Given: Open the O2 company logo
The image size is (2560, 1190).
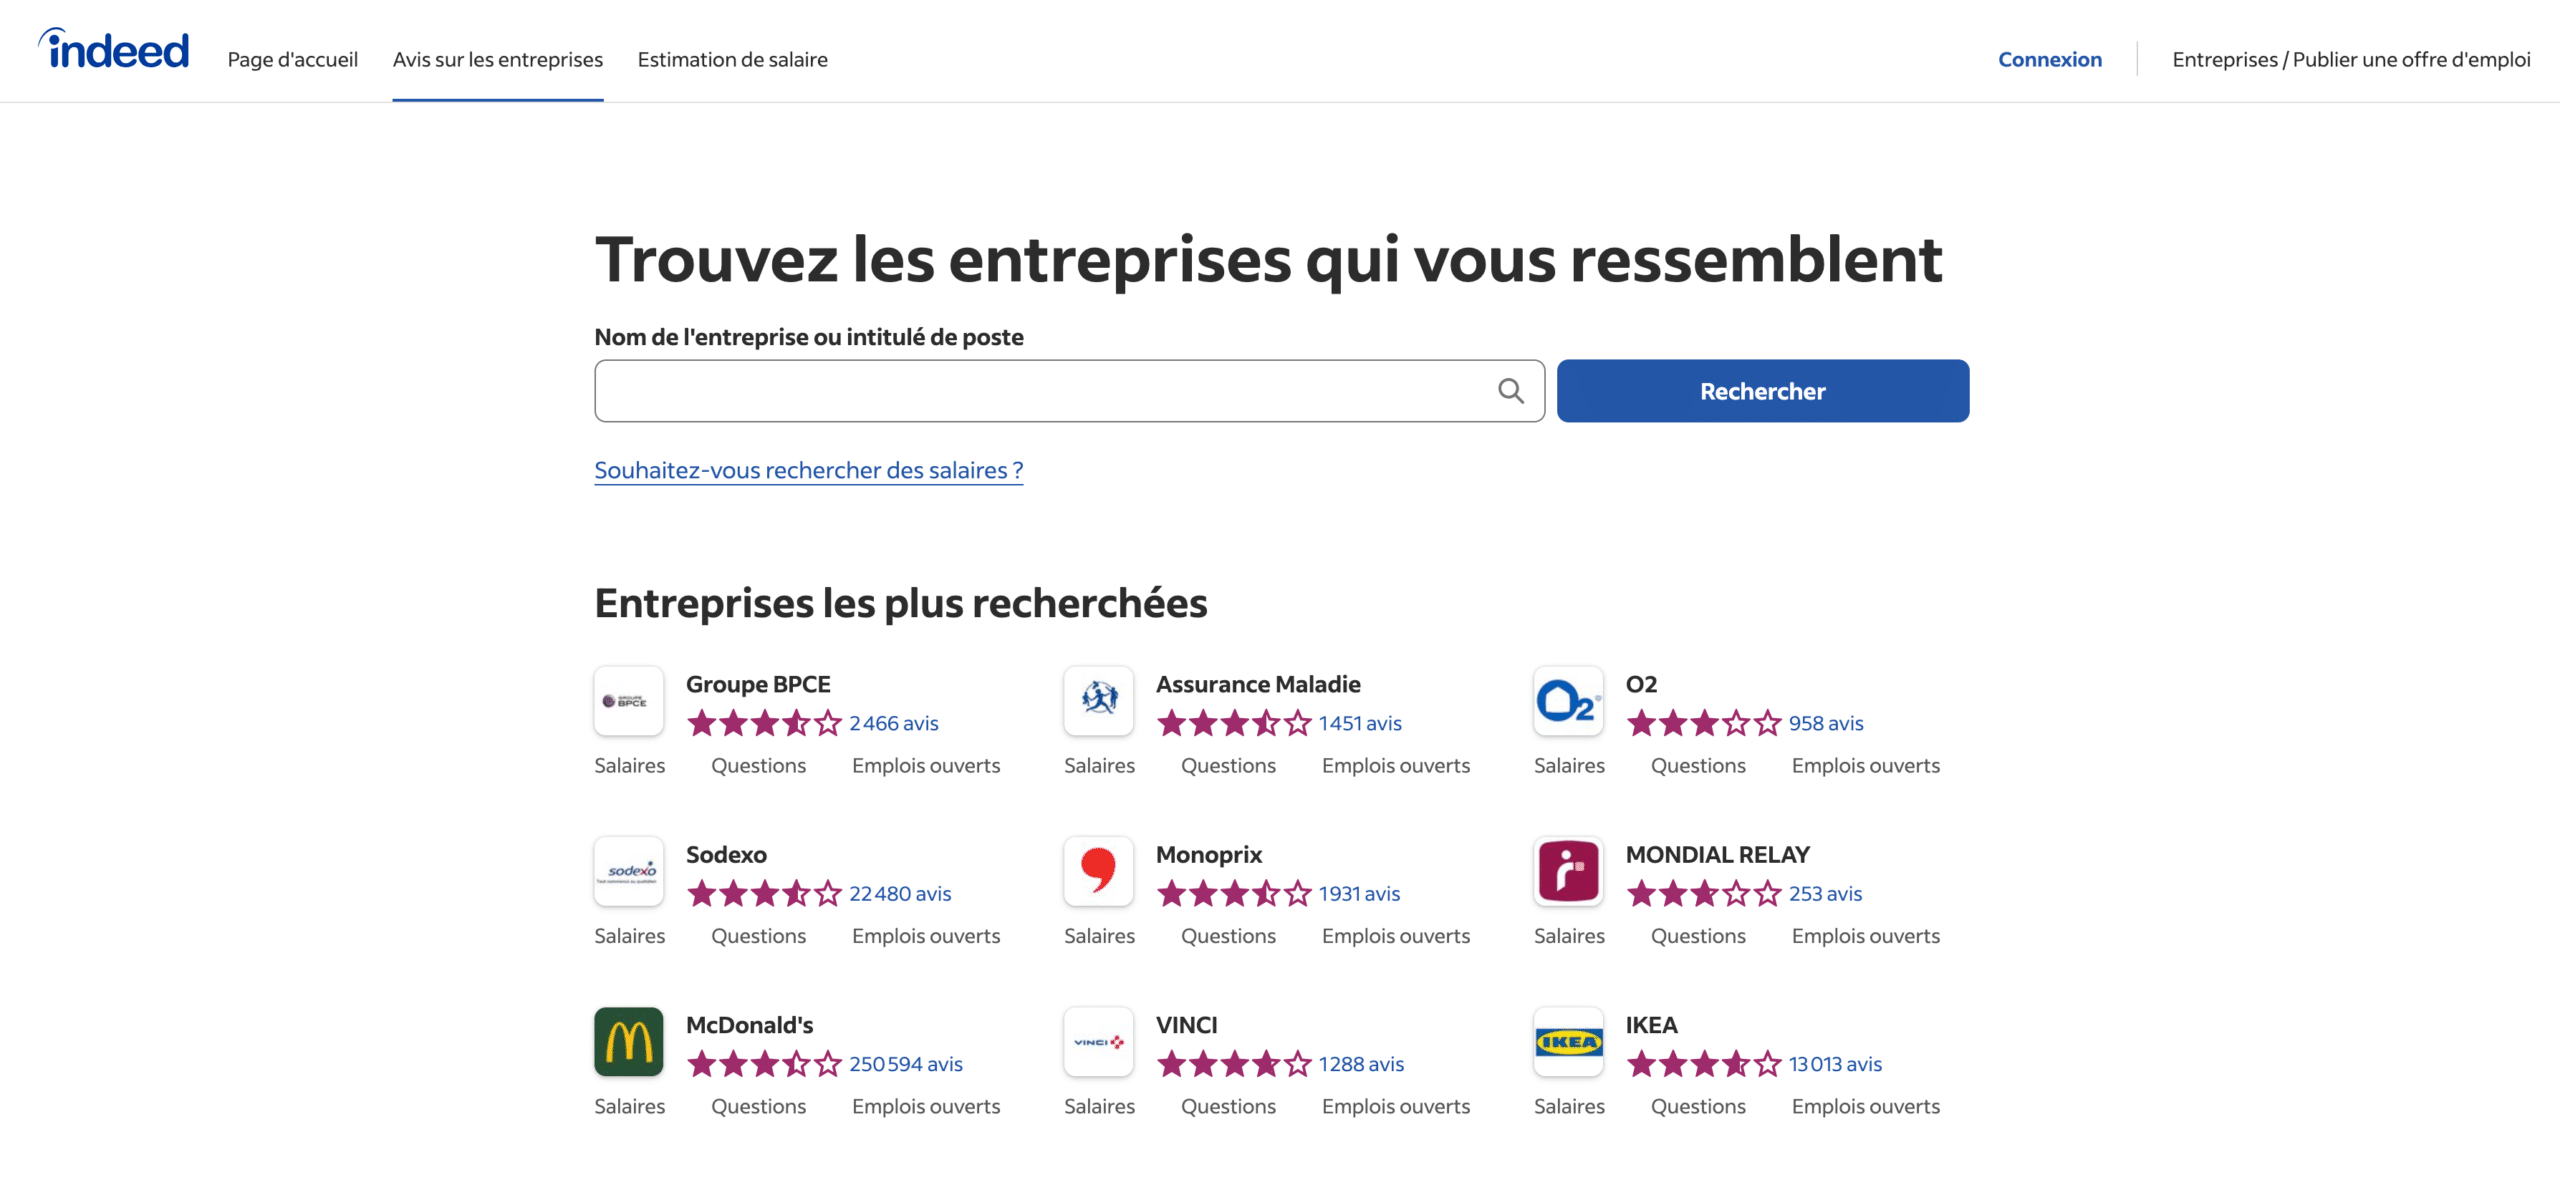Looking at the screenshot, I should [1569, 701].
